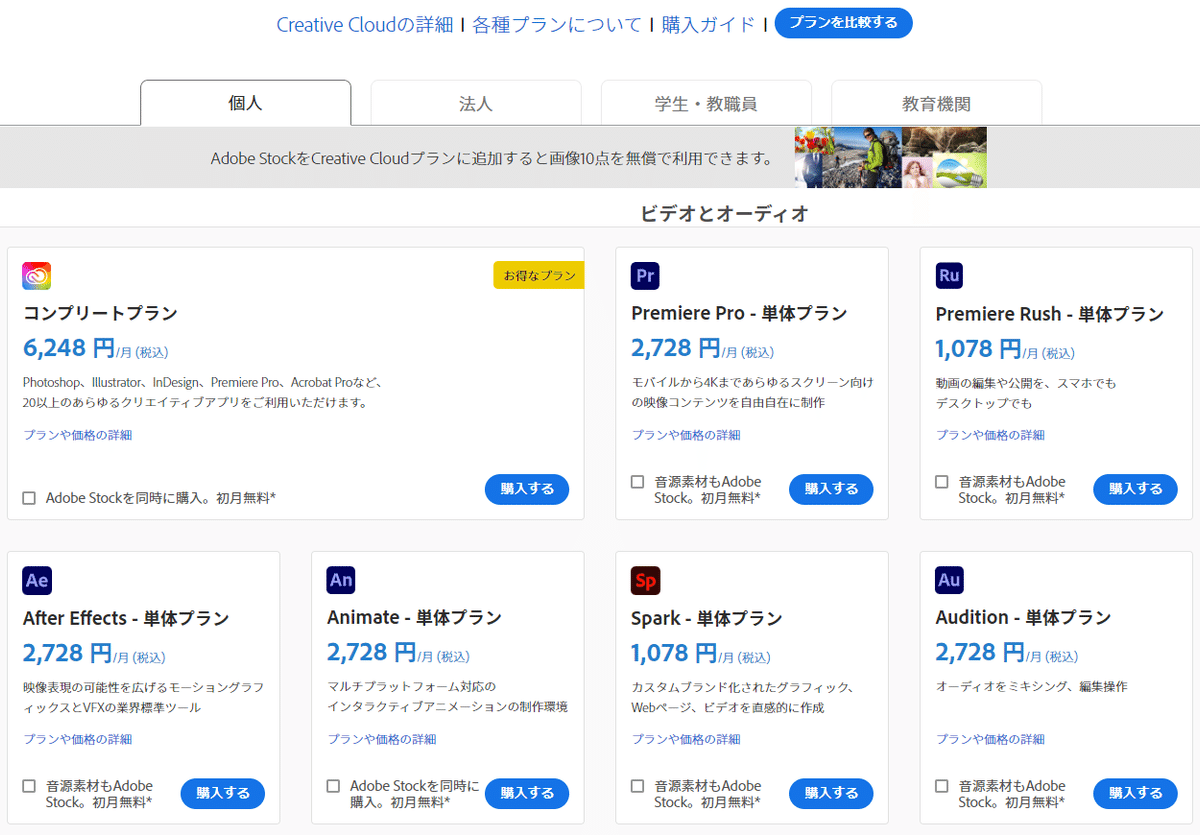Click the Premiere Rush - 単体プラン title
The width and height of the screenshot is (1200, 835).
click(x=1050, y=313)
